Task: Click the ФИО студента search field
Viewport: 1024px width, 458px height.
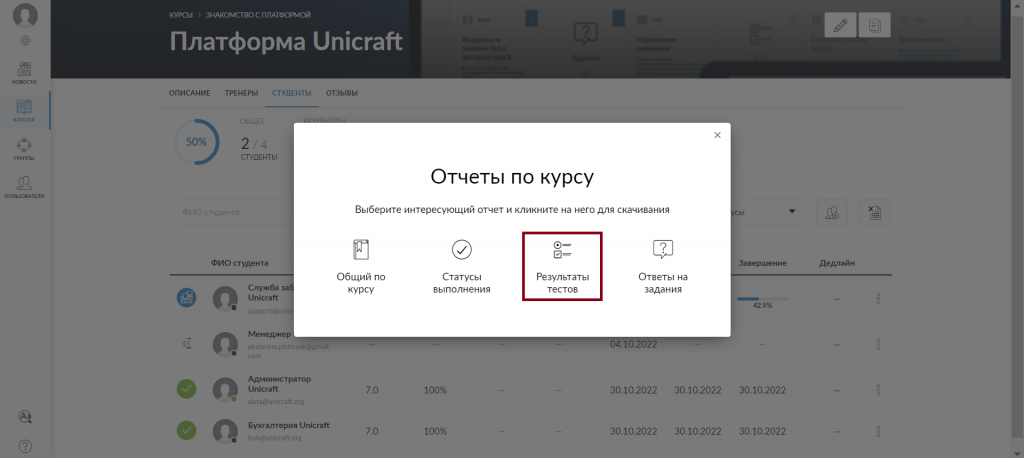Action: (x=232, y=212)
